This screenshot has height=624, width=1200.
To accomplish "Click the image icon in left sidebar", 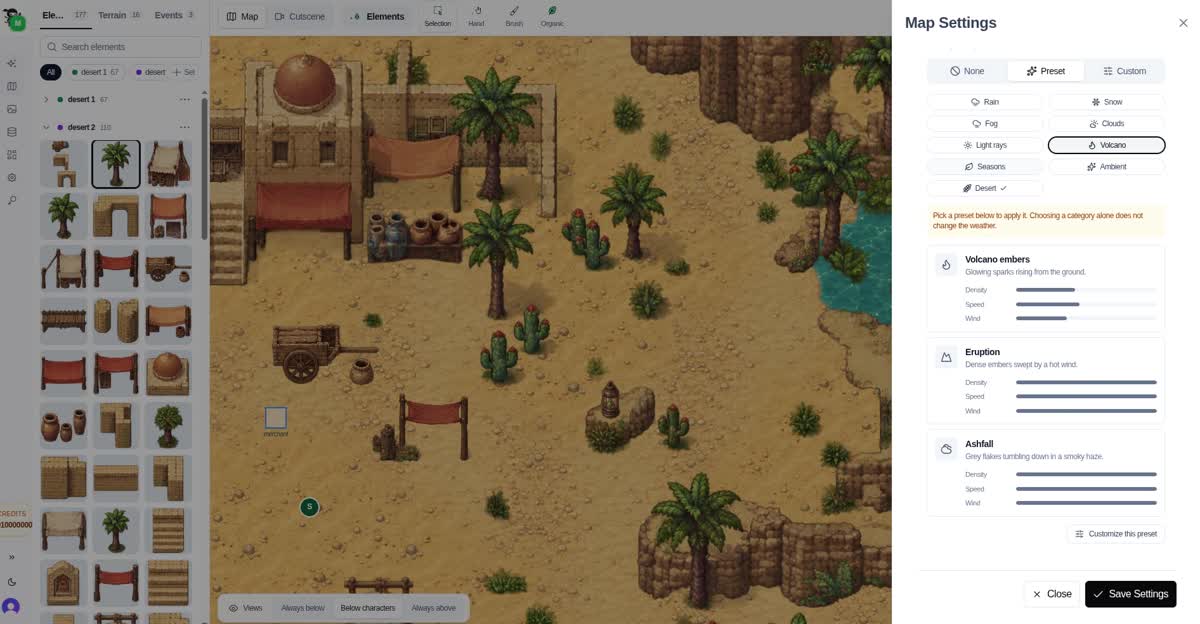I will point(12,109).
